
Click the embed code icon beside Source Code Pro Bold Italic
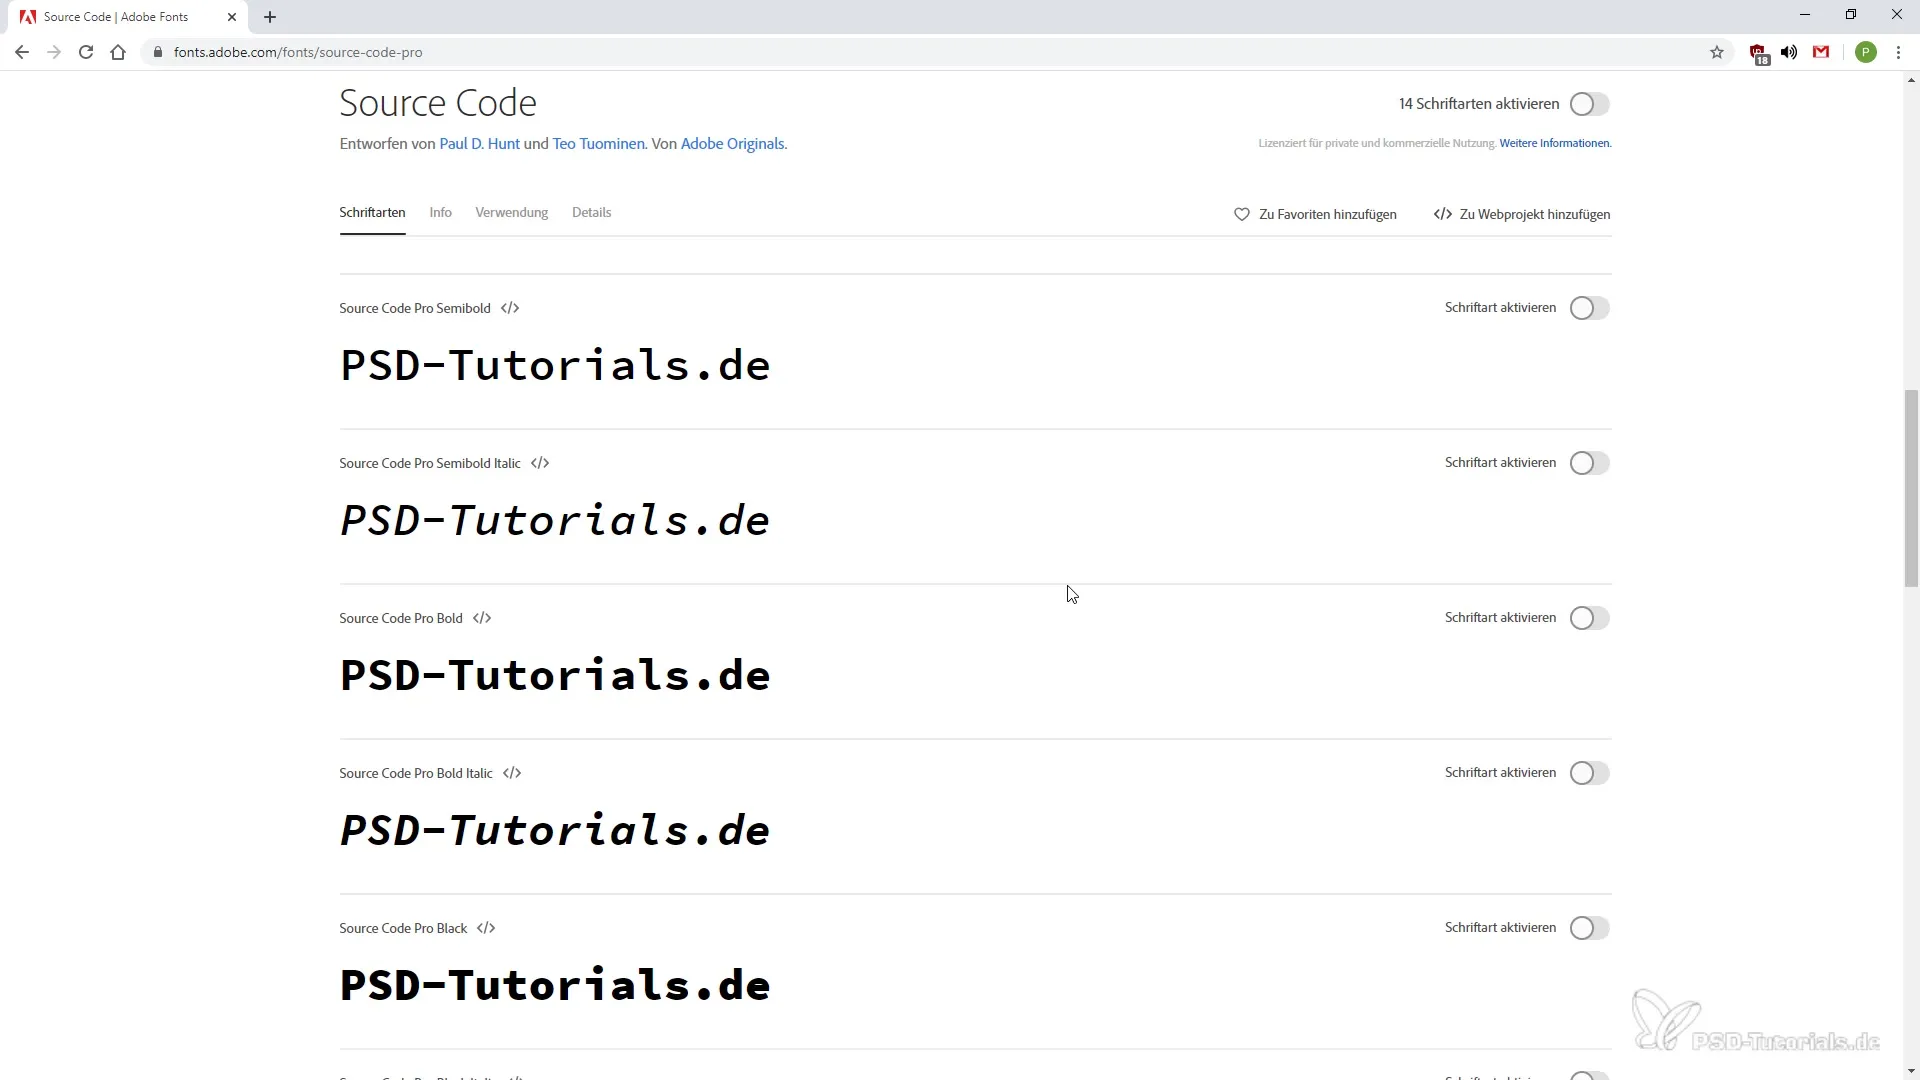[x=512, y=773]
